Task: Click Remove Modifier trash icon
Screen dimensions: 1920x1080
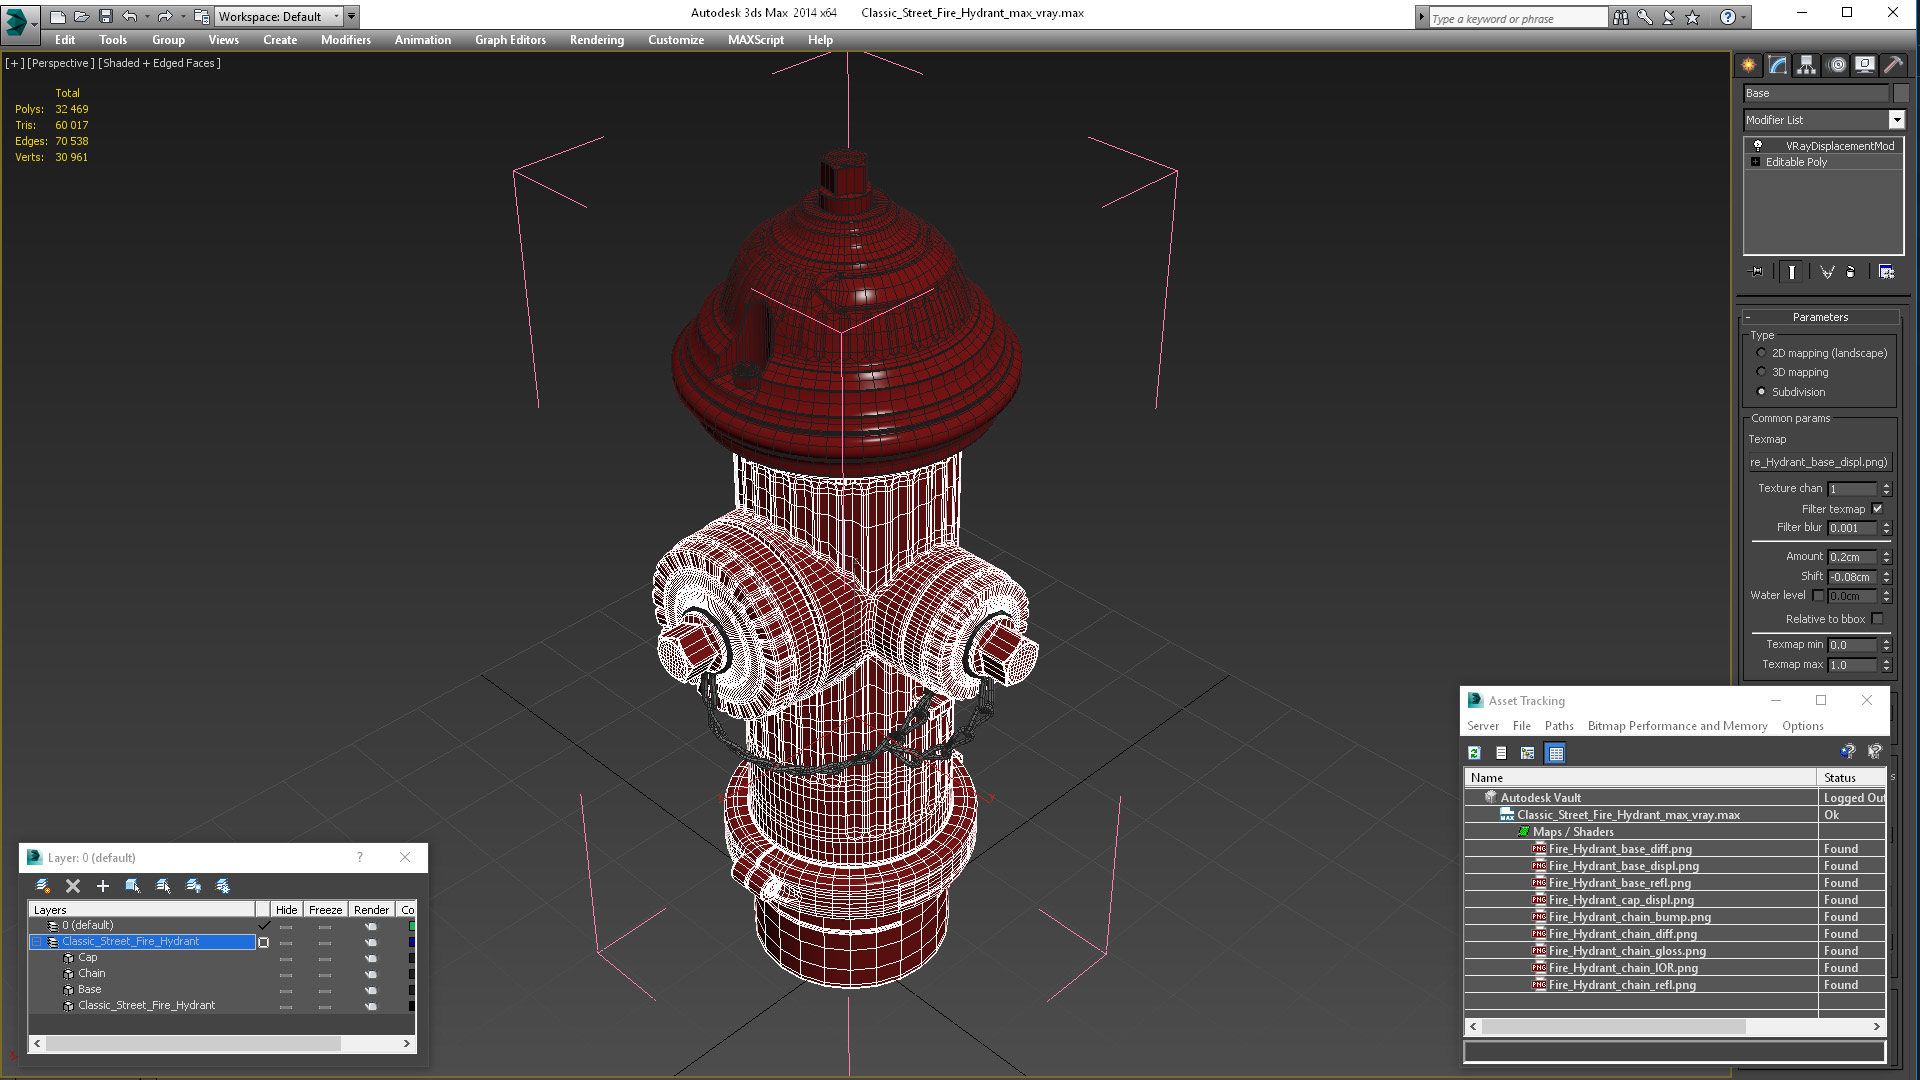Action: tap(1850, 272)
